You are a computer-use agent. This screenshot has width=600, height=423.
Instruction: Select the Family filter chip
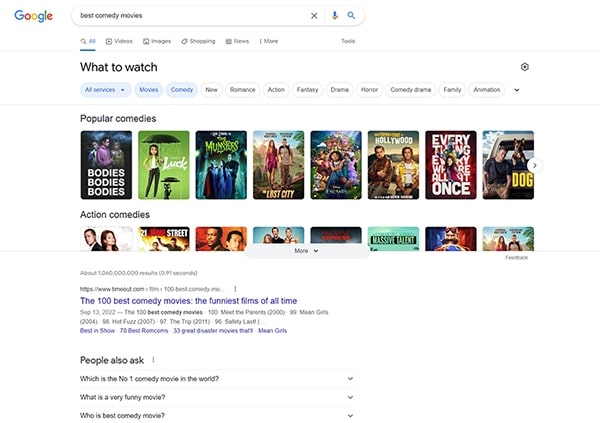click(x=452, y=90)
